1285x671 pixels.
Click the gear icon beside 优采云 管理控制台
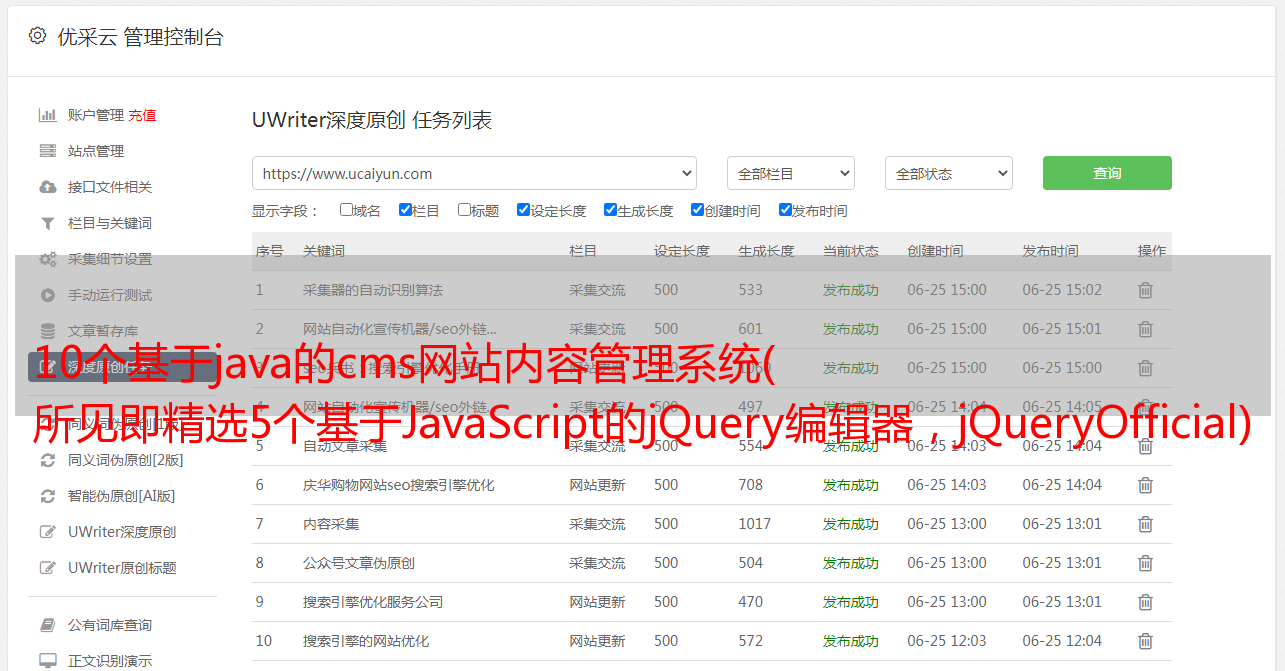37,36
